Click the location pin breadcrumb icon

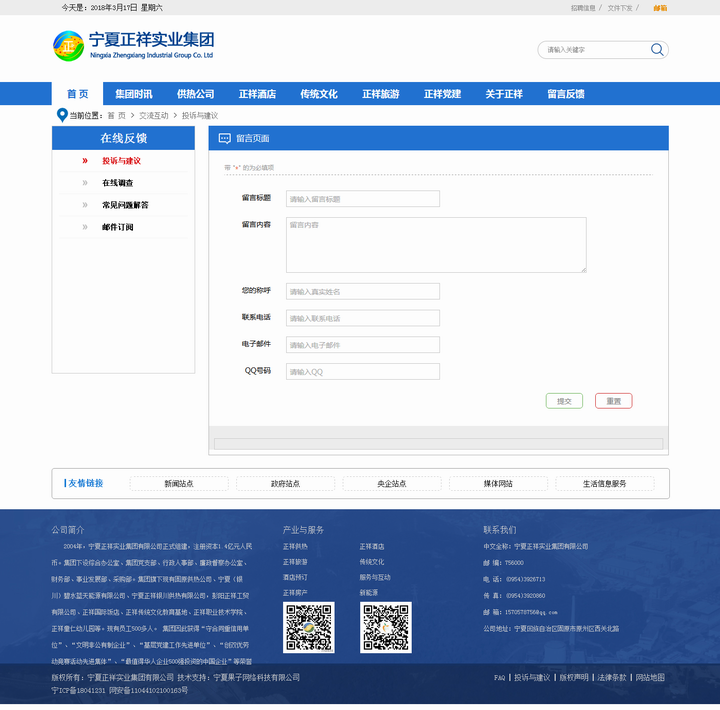point(62,115)
